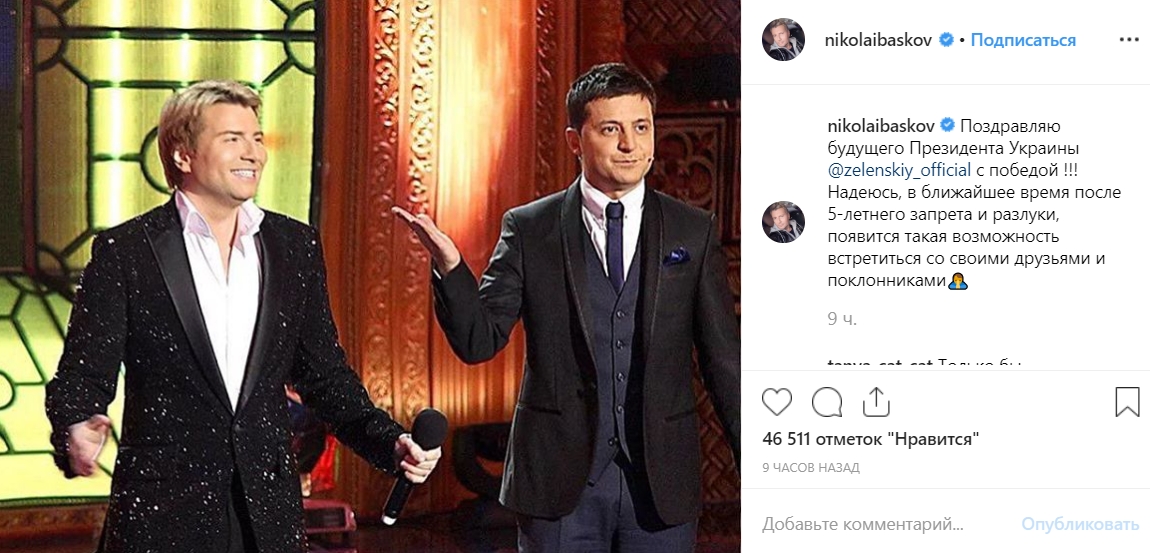1150x553 pixels.
Task: Open the profile avatar in post header
Action: tap(783, 40)
